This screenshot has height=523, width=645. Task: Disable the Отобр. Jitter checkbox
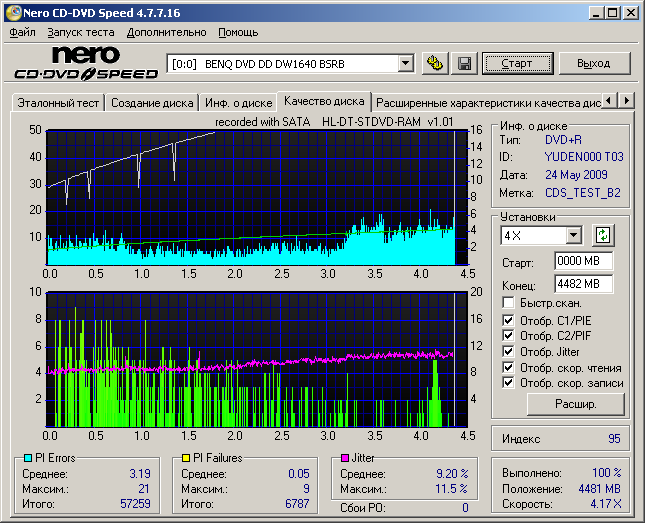pos(508,351)
